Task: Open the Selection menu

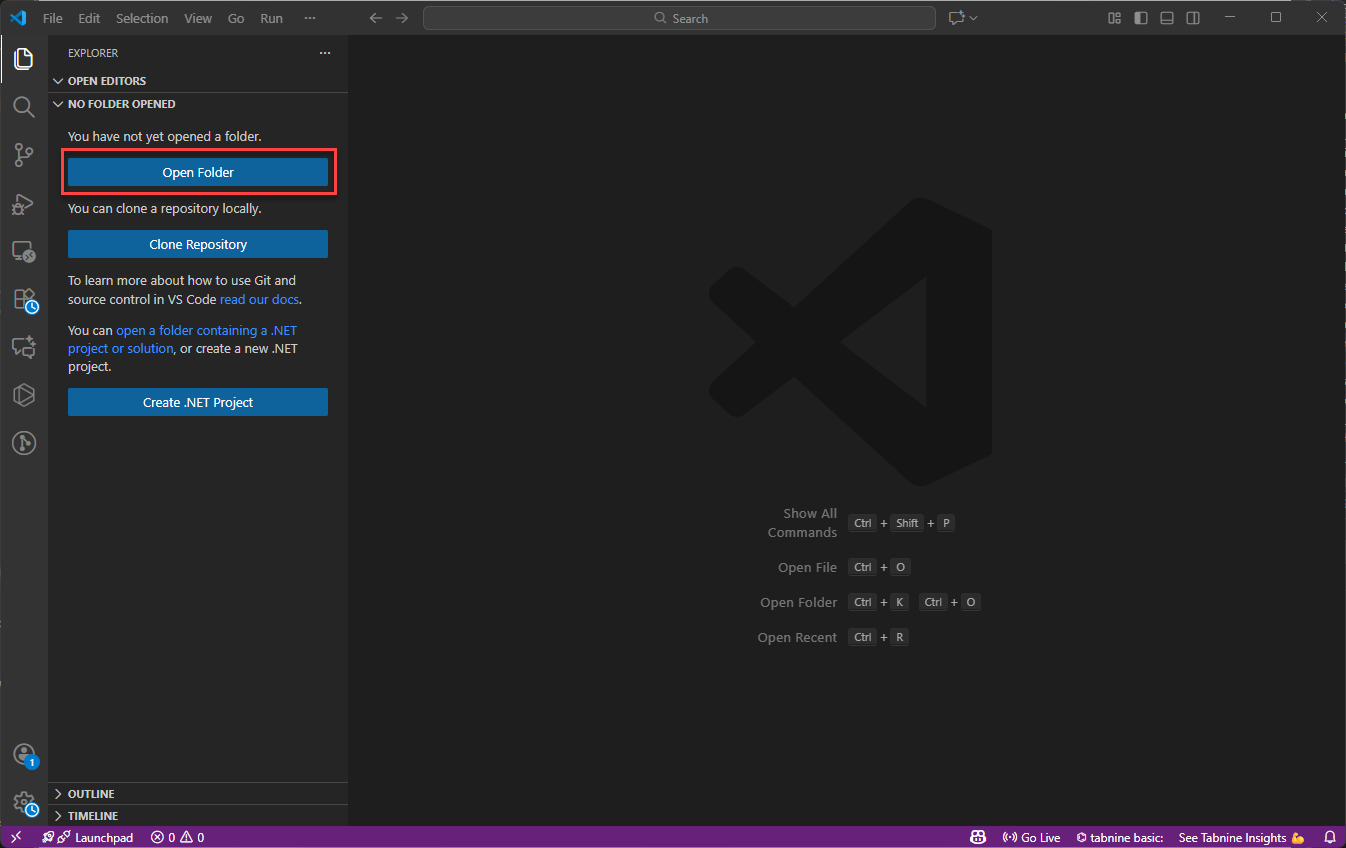Action: (142, 18)
